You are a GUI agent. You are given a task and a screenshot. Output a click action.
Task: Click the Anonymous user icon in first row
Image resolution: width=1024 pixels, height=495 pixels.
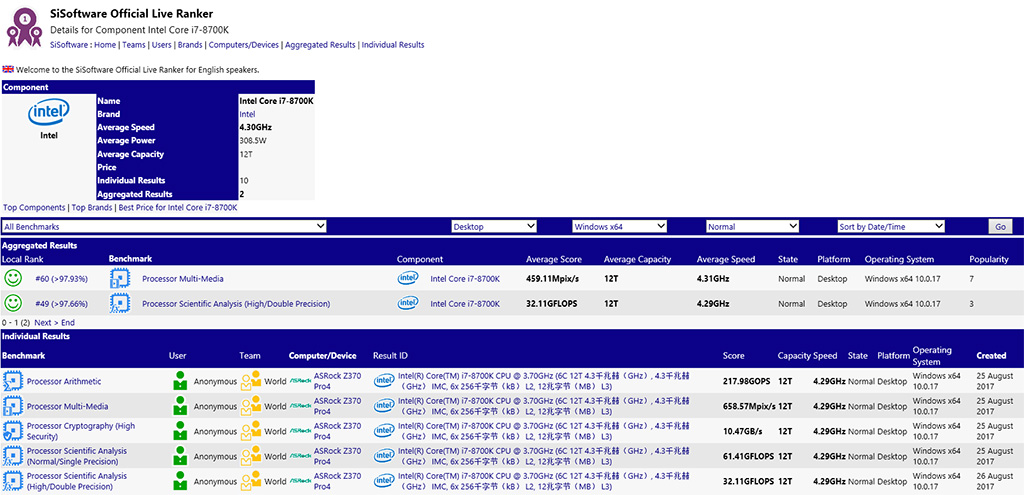click(180, 381)
